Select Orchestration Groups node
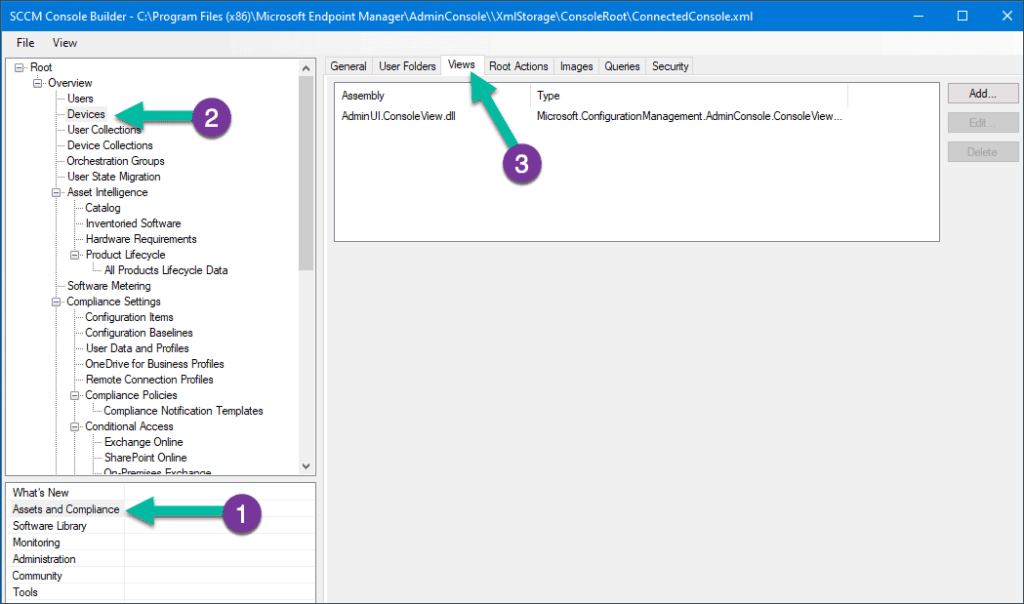Image resolution: width=1024 pixels, height=604 pixels. (116, 161)
